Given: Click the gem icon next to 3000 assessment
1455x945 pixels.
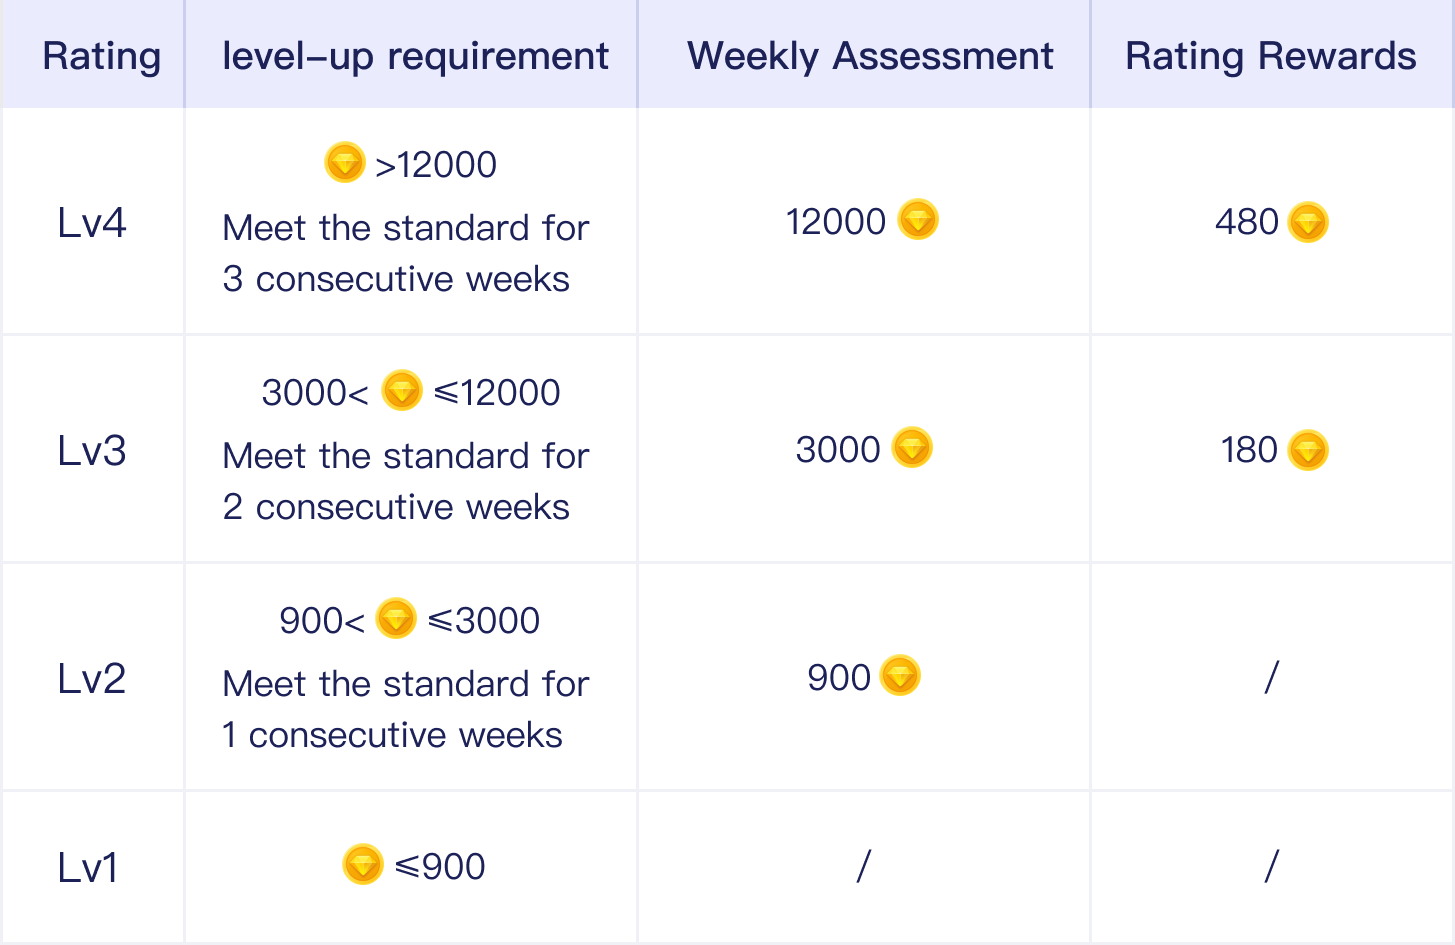Looking at the screenshot, I should [912, 448].
